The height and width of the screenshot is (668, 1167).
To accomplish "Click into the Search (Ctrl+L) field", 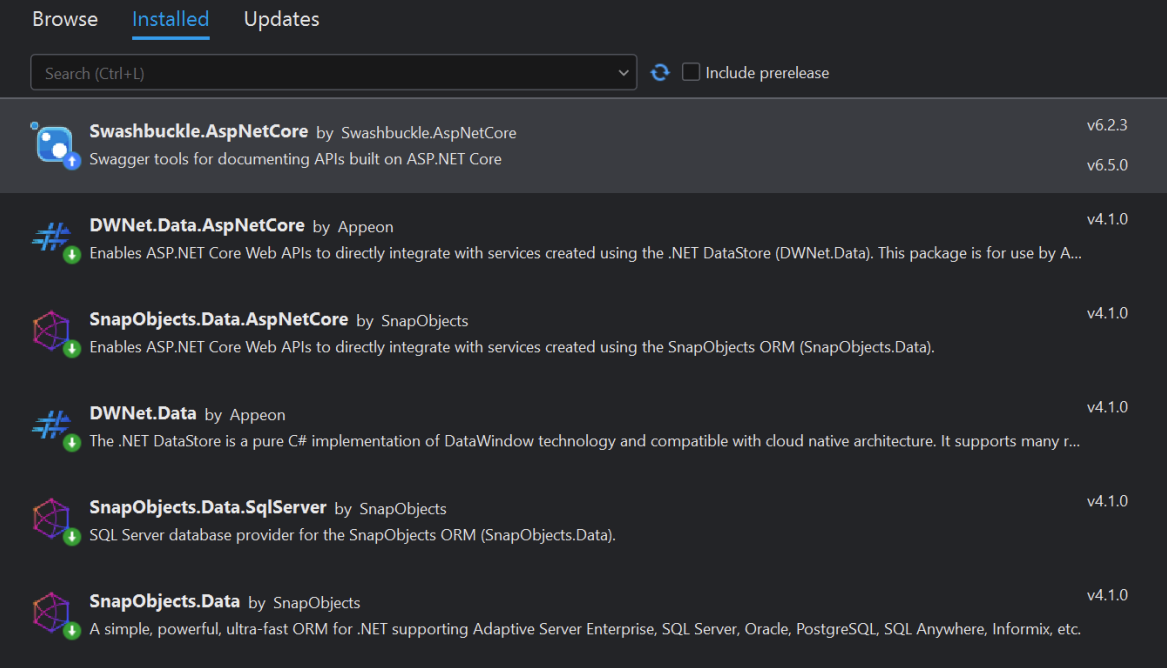I will pyautogui.click(x=320, y=73).
